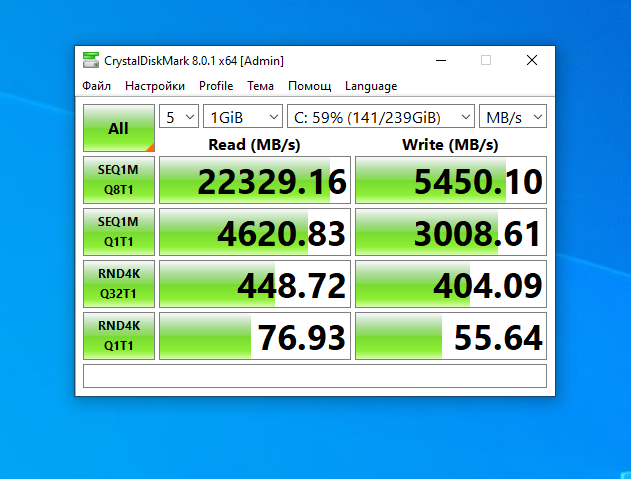Open the Помощ menu
Screen dimensions: 631x479
[309, 86]
